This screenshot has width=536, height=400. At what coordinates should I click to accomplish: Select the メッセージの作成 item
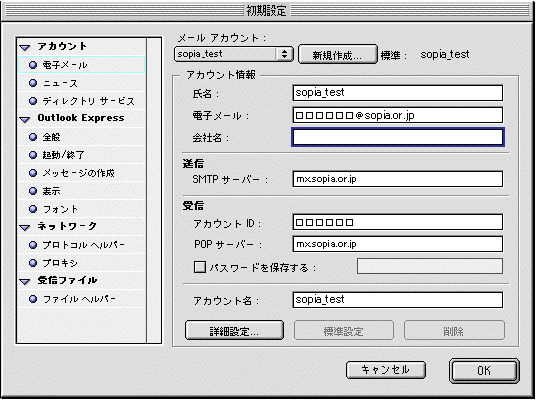[x=81, y=173]
